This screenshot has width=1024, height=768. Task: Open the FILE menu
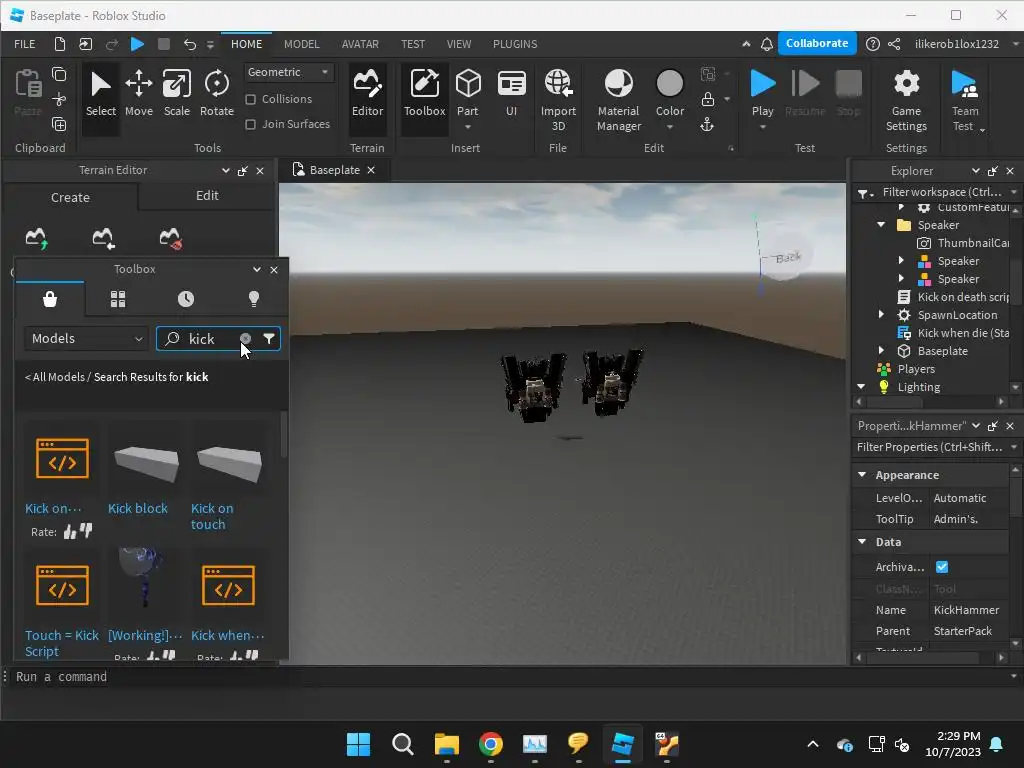[x=25, y=44]
